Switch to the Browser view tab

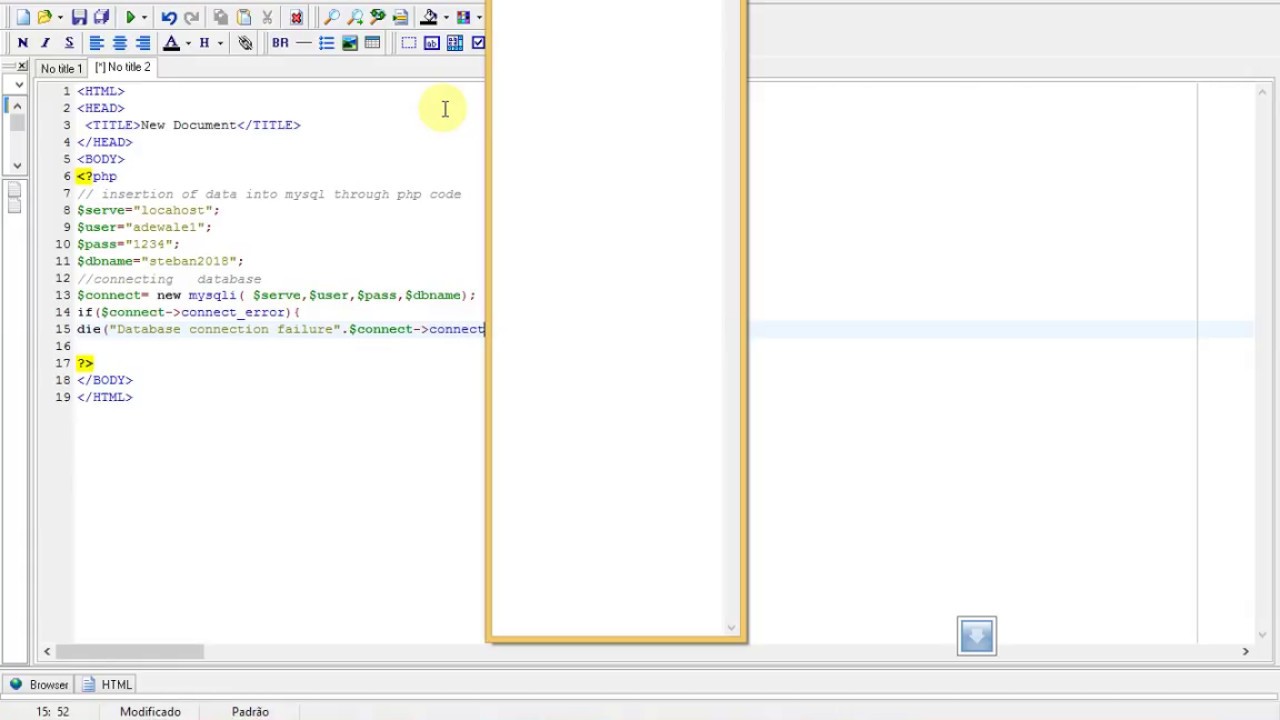39,685
